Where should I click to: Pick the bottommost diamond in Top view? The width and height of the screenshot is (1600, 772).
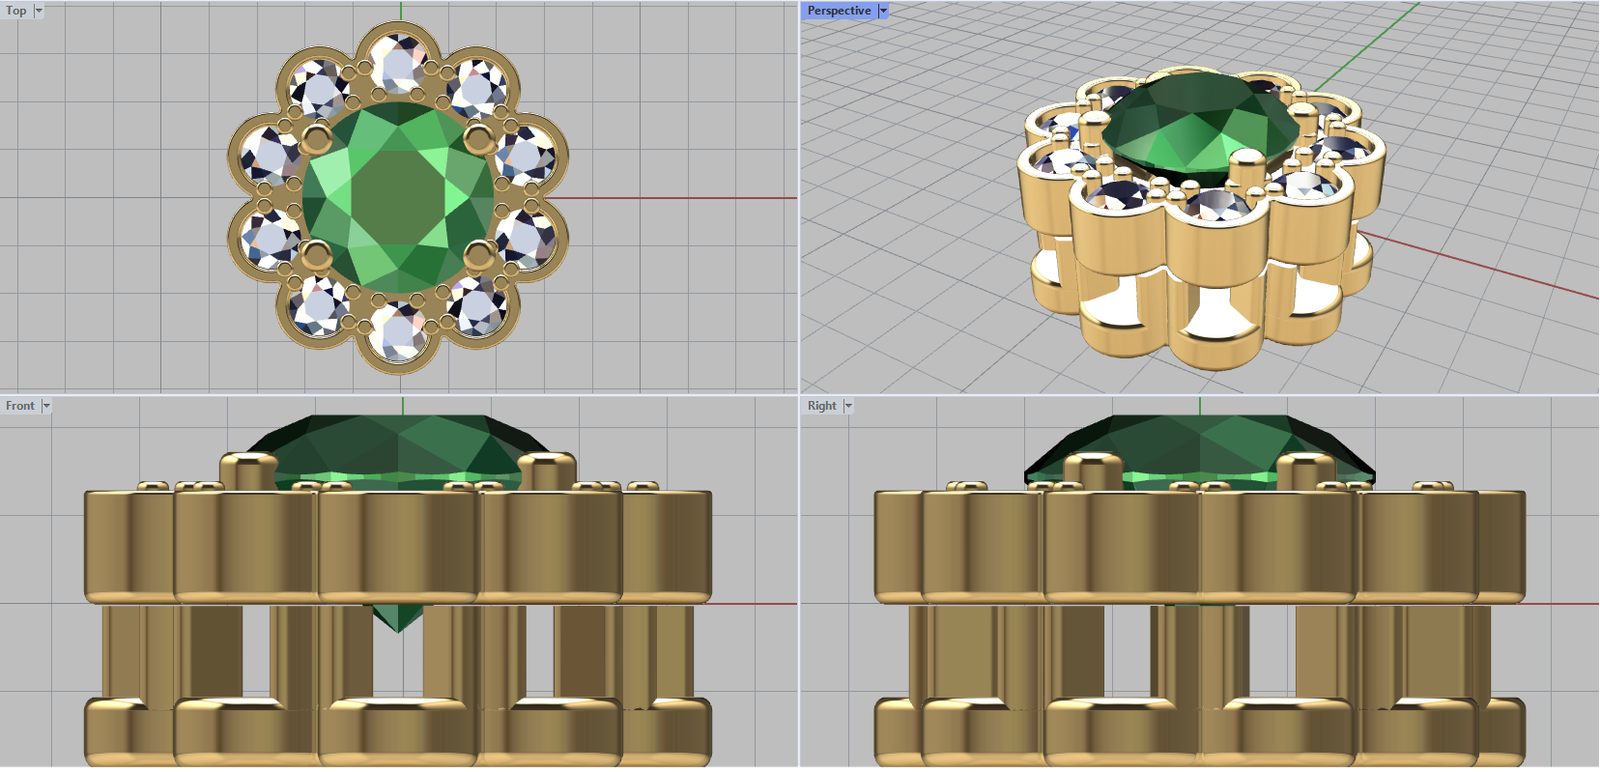398,331
